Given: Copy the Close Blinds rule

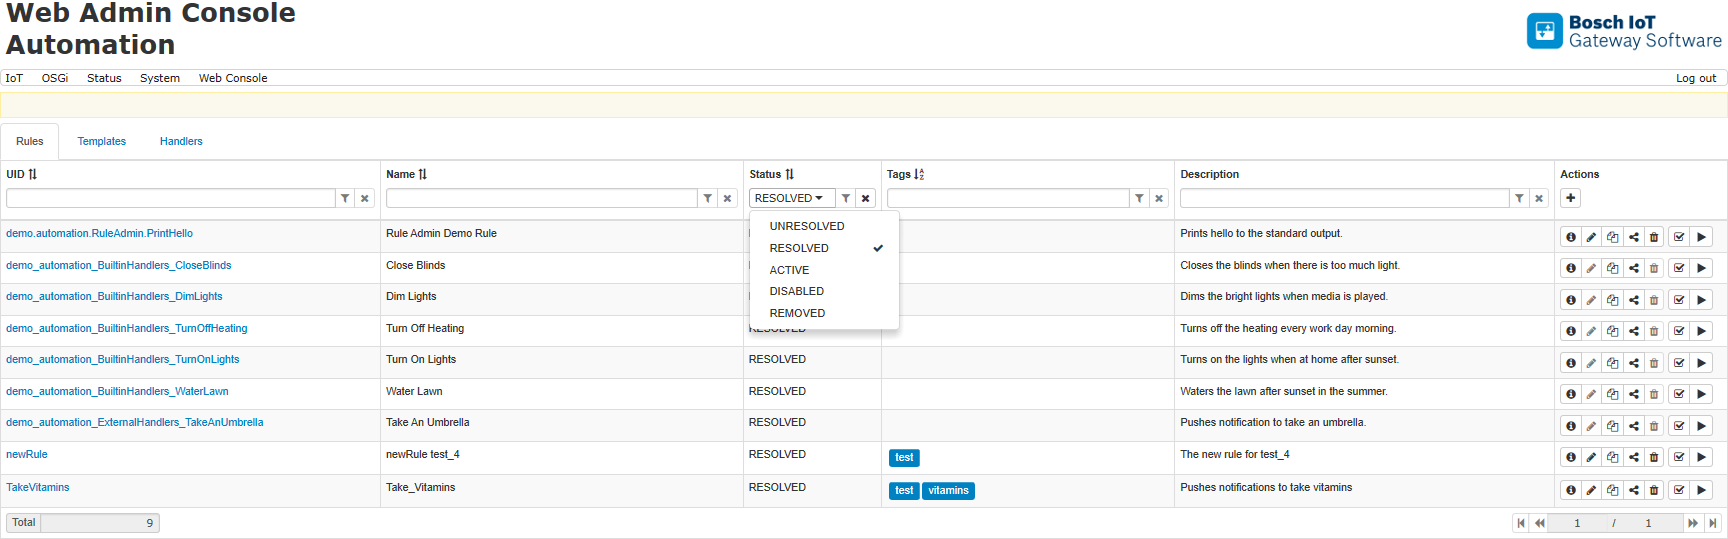Looking at the screenshot, I should [x=1612, y=268].
